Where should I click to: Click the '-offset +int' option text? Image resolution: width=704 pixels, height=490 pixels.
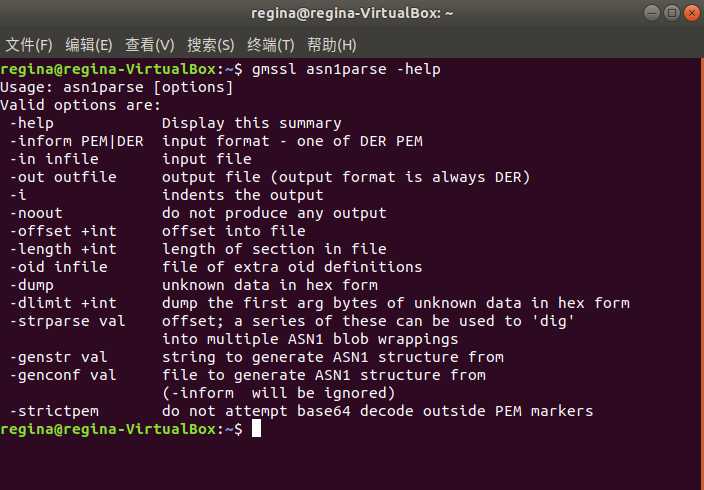pyautogui.click(x=63, y=231)
